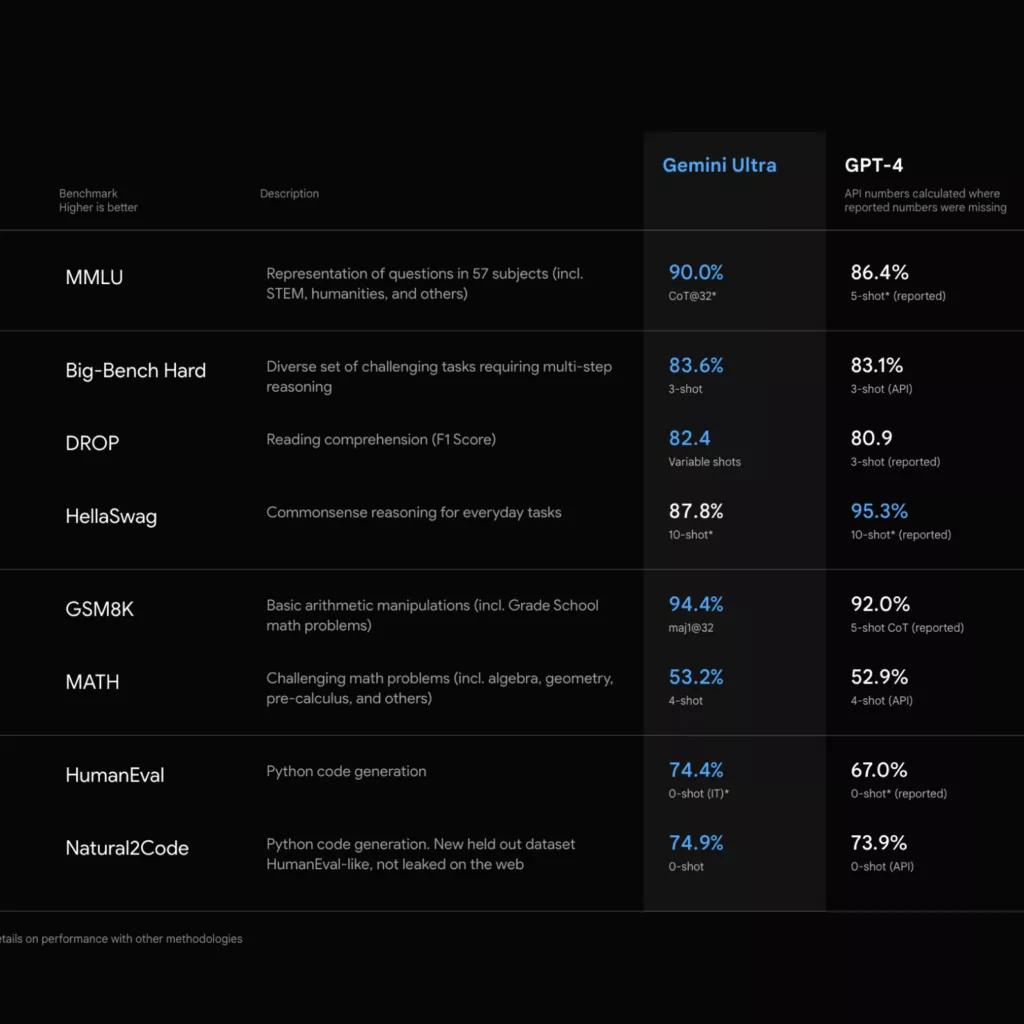Click the 'Reading comprehension (F1 Score)' description

click(x=381, y=440)
